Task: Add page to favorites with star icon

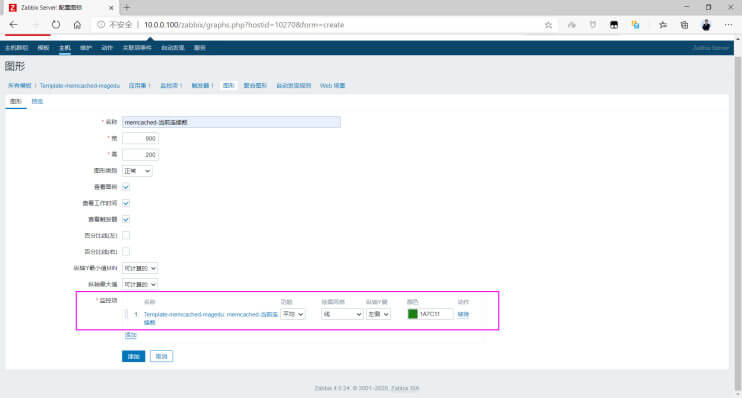Action: (x=548, y=25)
